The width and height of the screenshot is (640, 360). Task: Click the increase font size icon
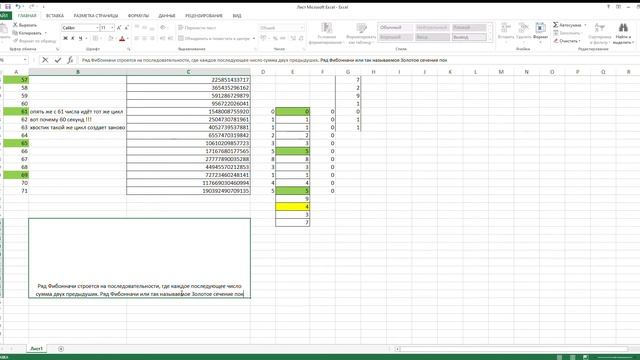point(119,28)
